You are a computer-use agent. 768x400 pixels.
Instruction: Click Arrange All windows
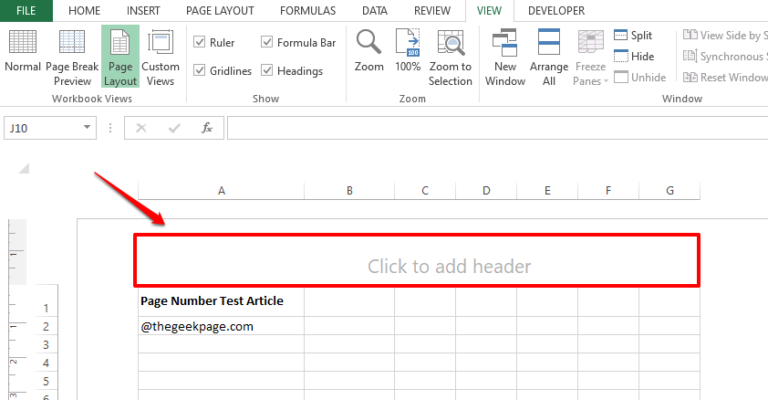coord(549,58)
